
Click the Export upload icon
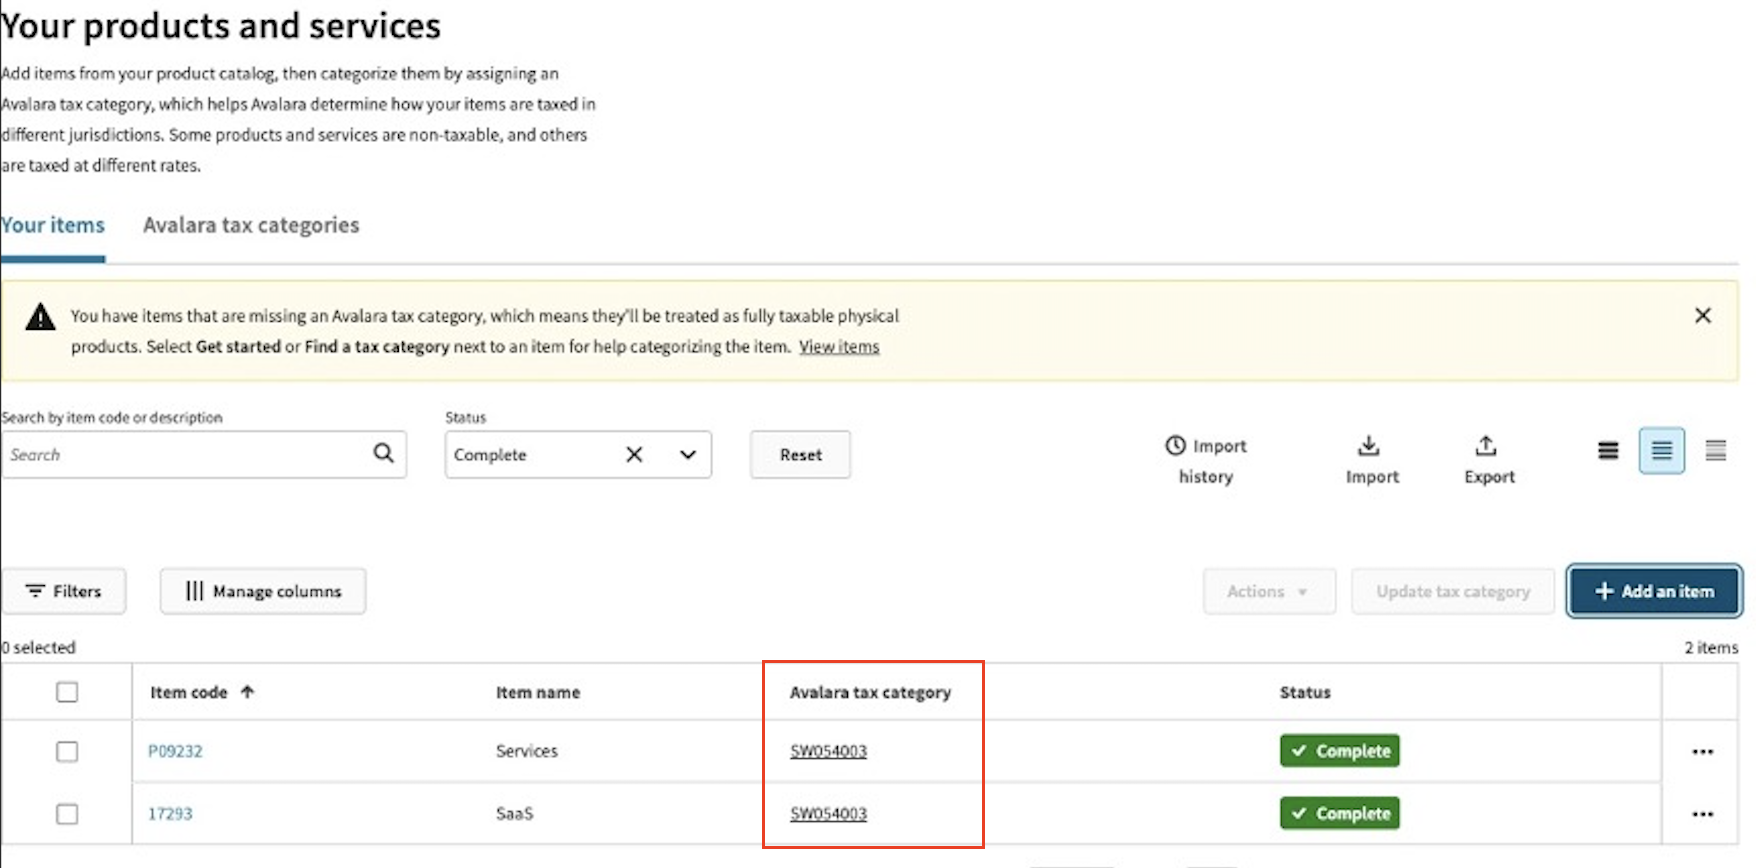(x=1486, y=446)
